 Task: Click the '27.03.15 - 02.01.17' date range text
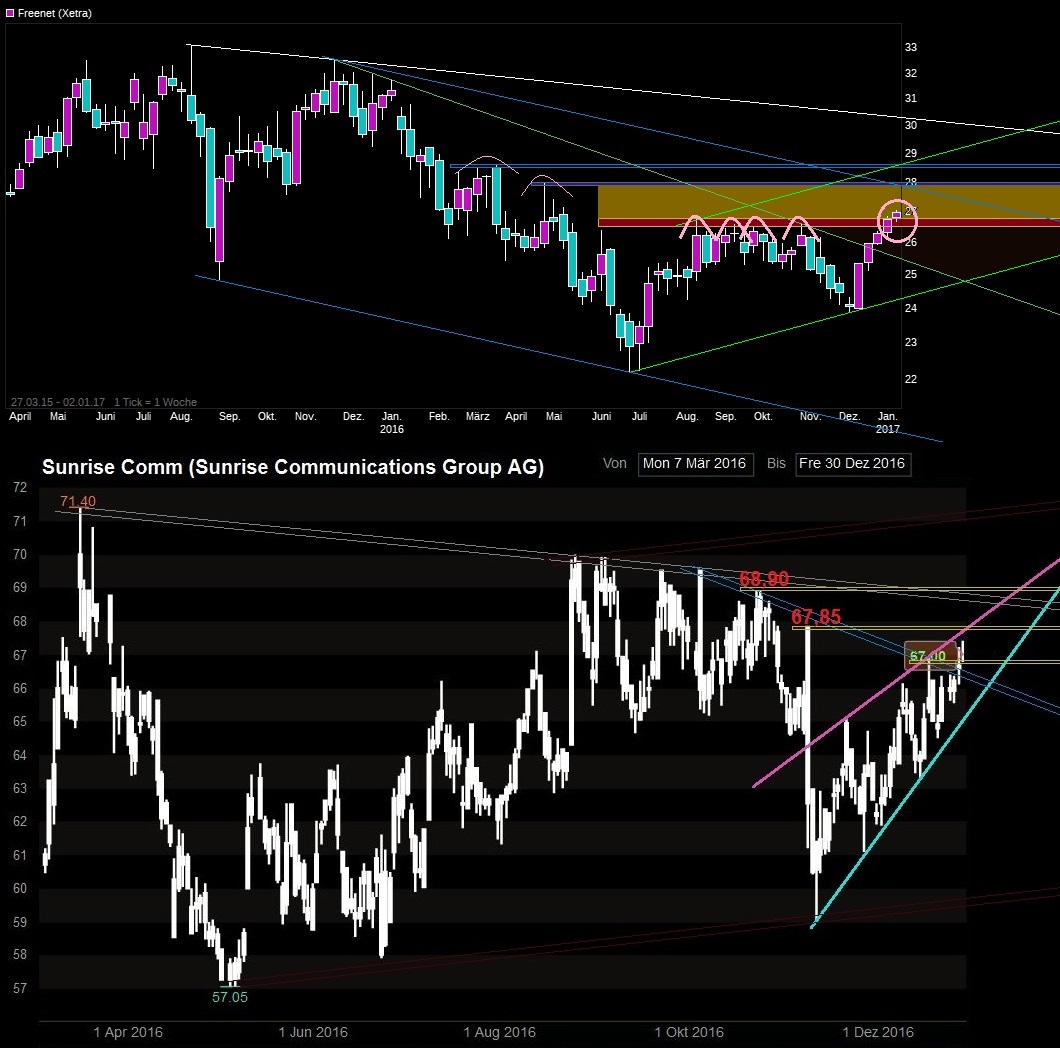click(x=57, y=402)
